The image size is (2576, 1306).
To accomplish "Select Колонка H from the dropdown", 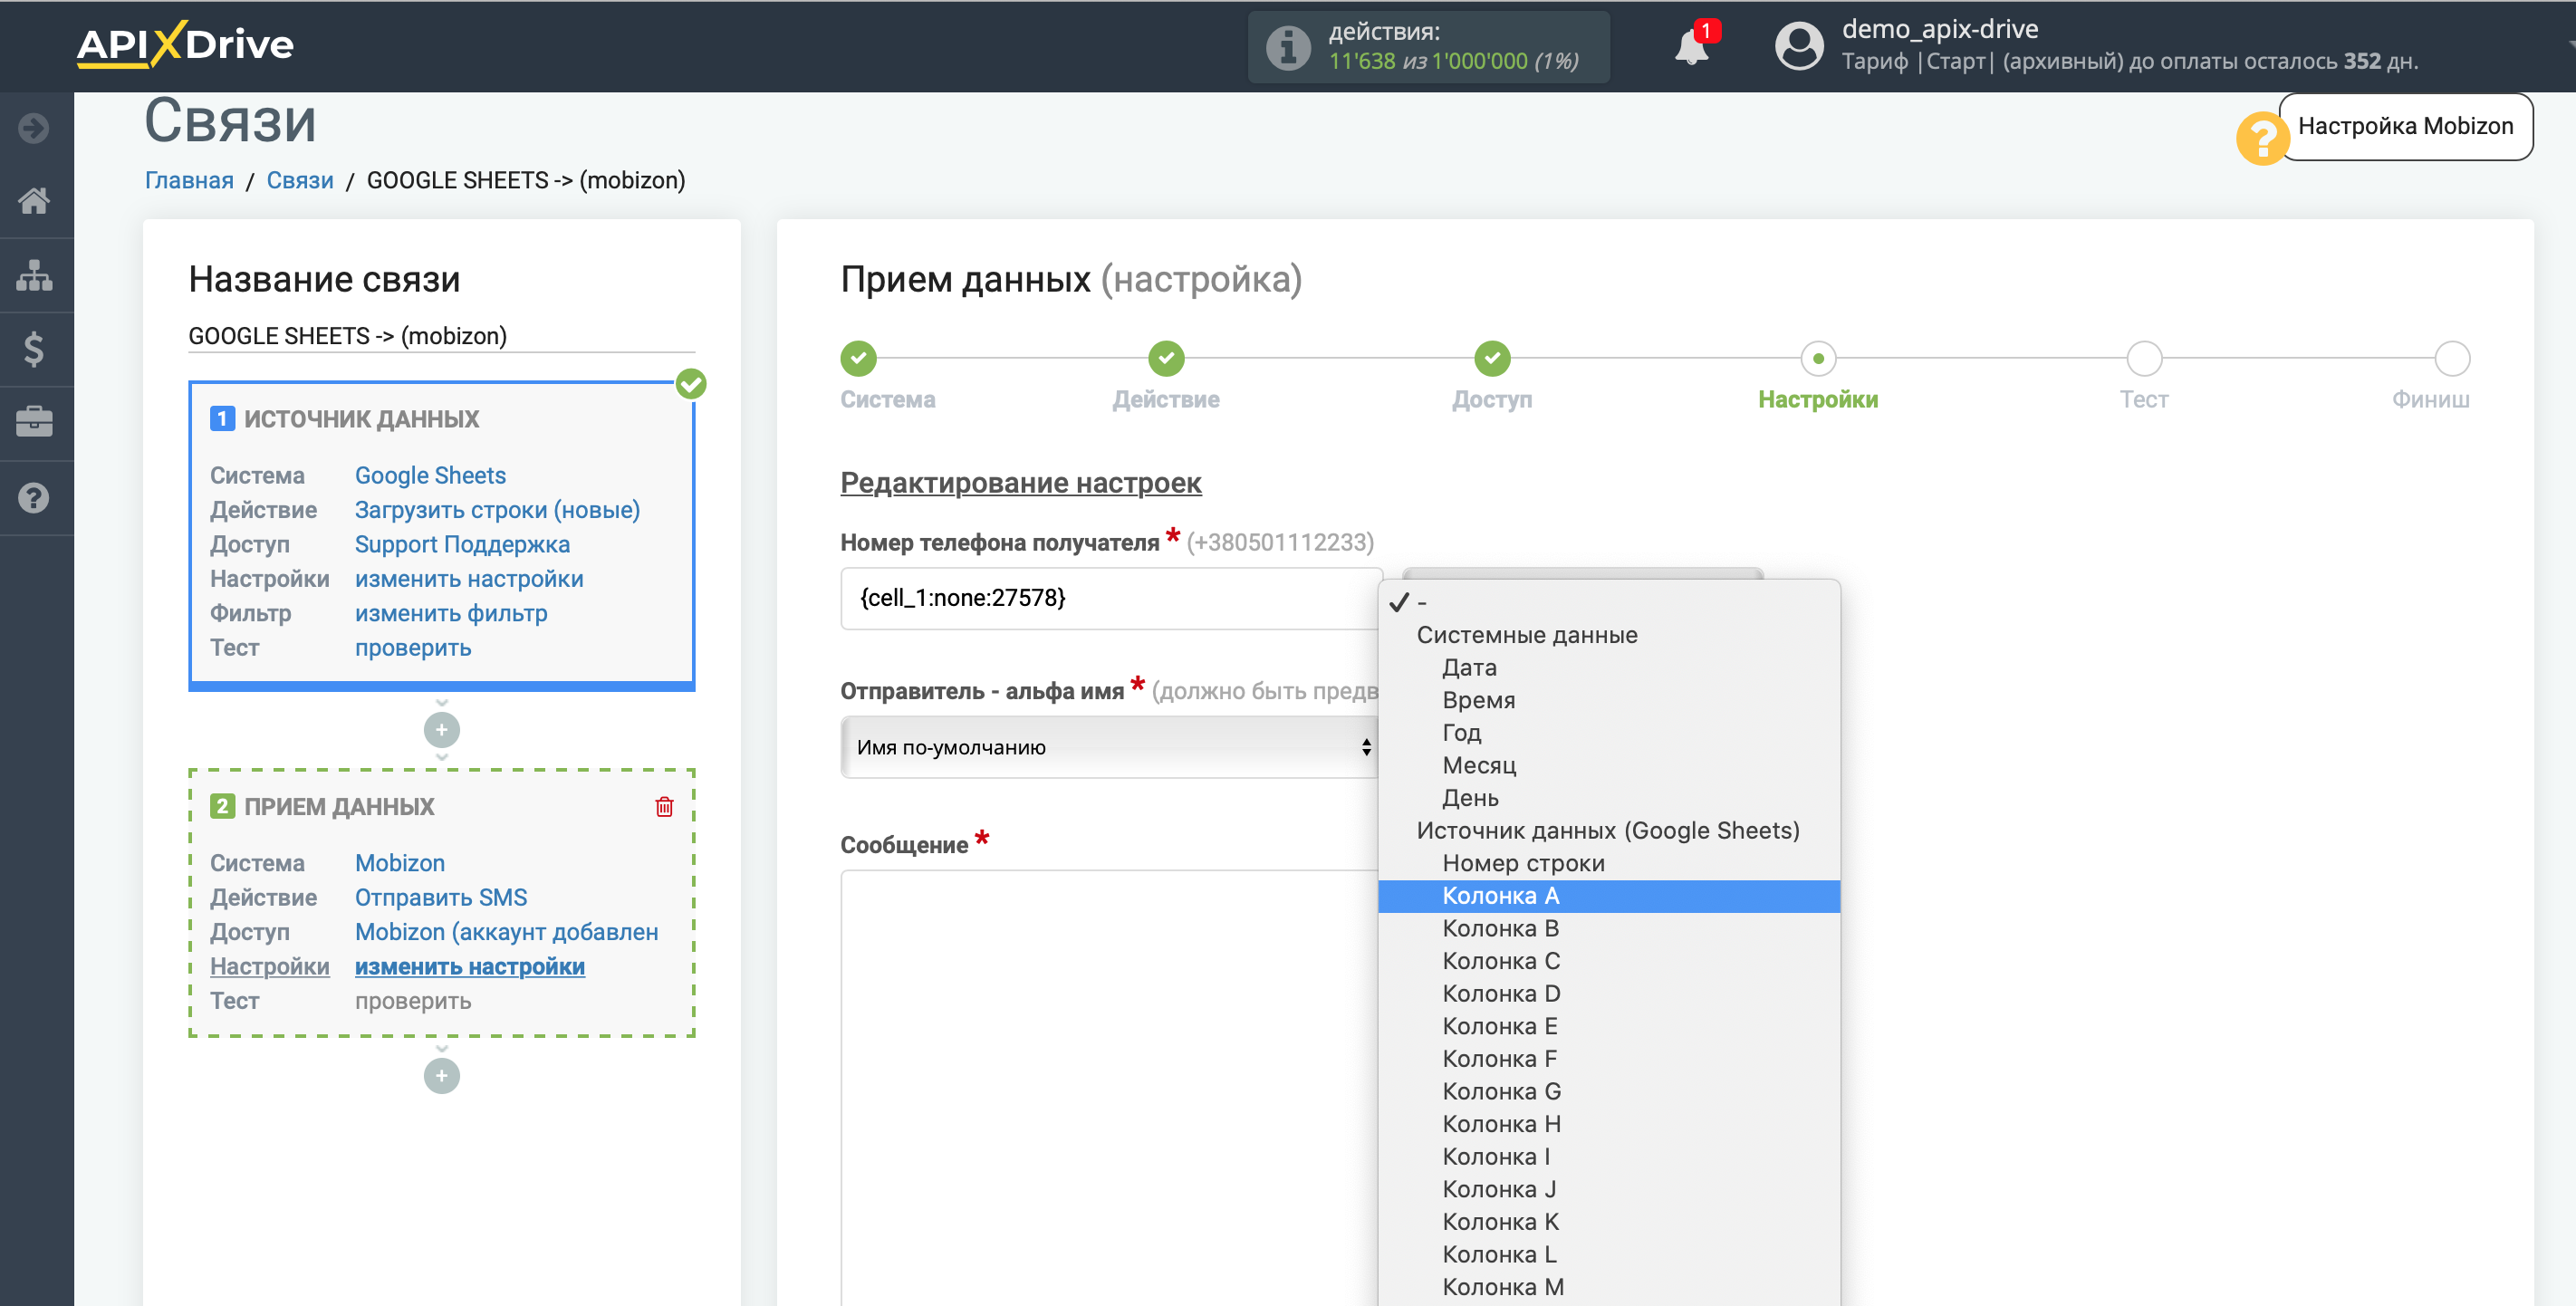I will click(1609, 1124).
